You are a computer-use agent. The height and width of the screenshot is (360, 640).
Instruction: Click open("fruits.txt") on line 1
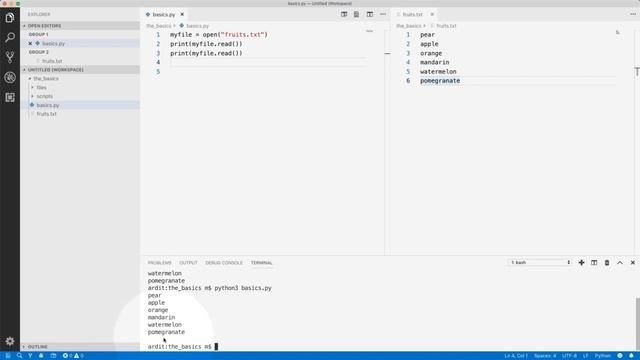click(x=235, y=35)
